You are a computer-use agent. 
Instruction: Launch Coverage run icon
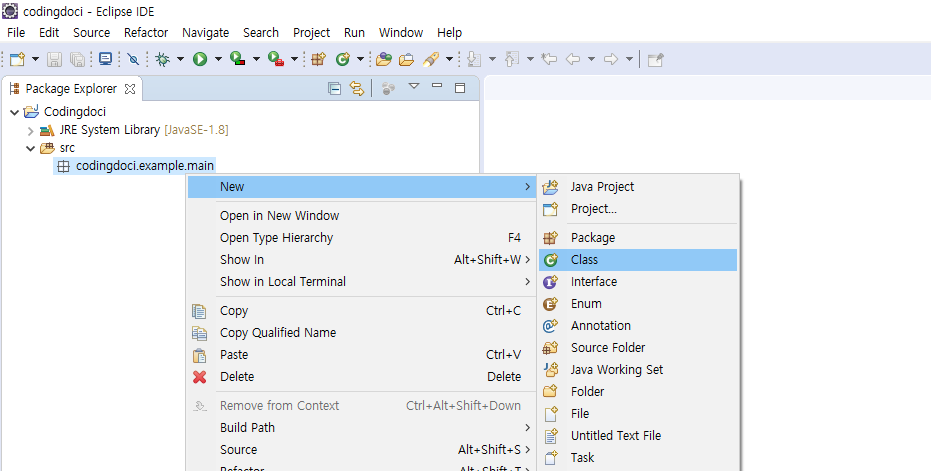point(238,59)
